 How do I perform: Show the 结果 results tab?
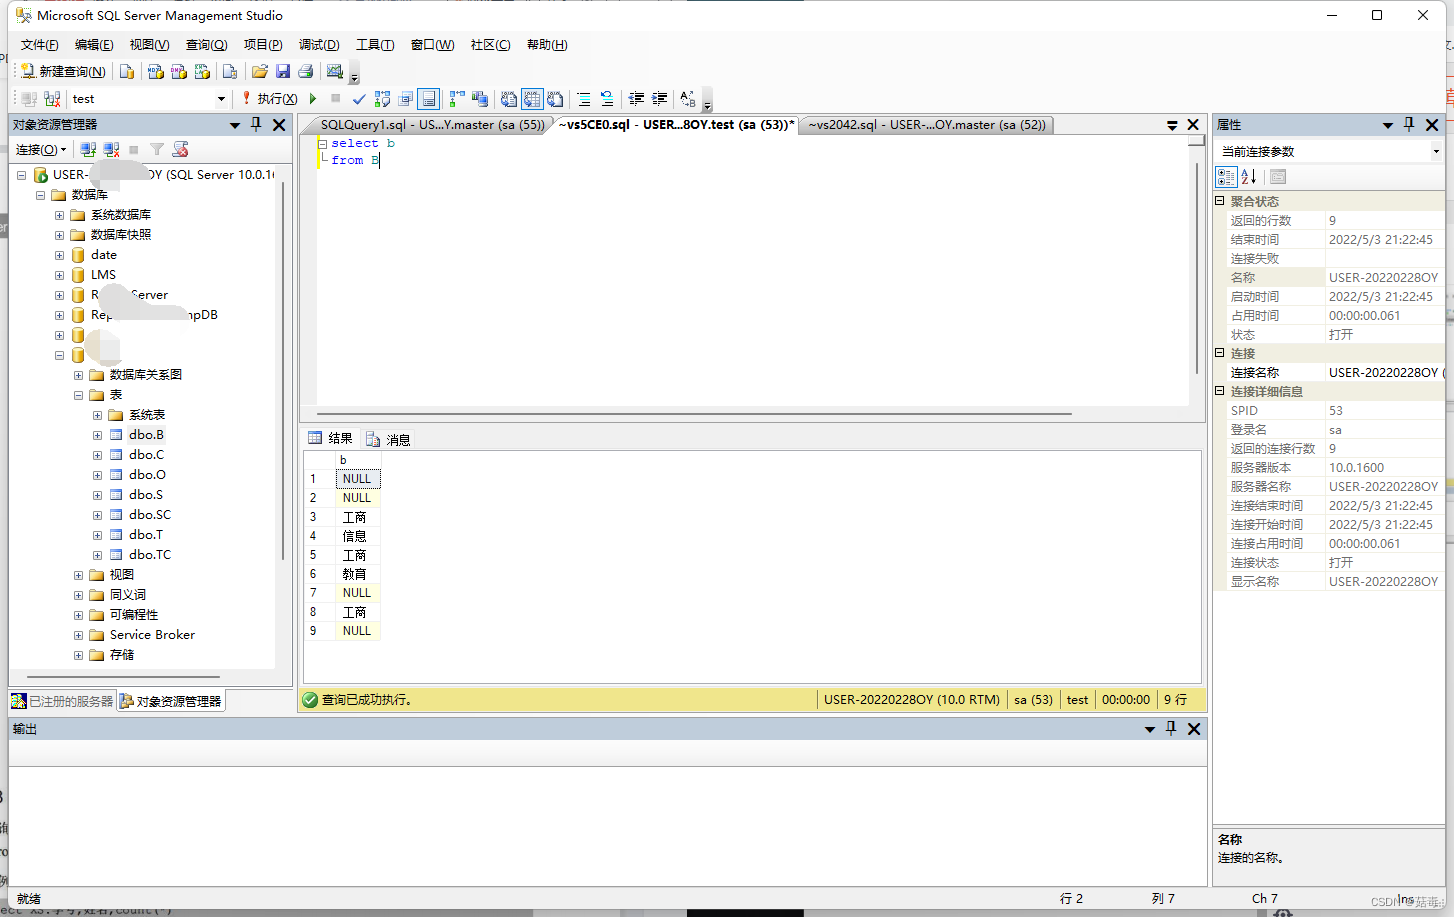(331, 438)
